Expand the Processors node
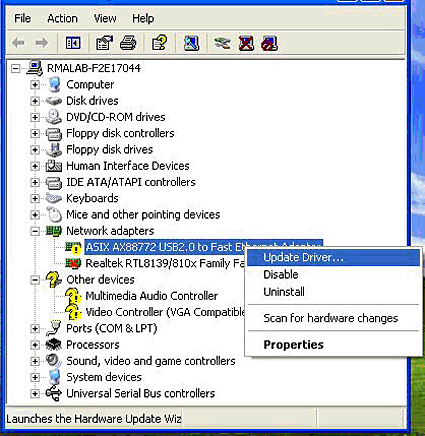 (35, 345)
